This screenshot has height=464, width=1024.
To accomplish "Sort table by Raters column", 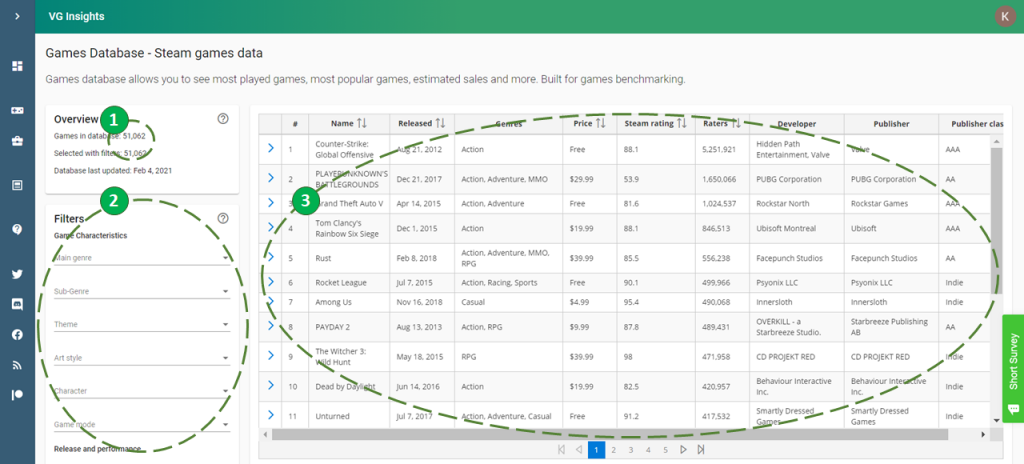I will (735, 124).
